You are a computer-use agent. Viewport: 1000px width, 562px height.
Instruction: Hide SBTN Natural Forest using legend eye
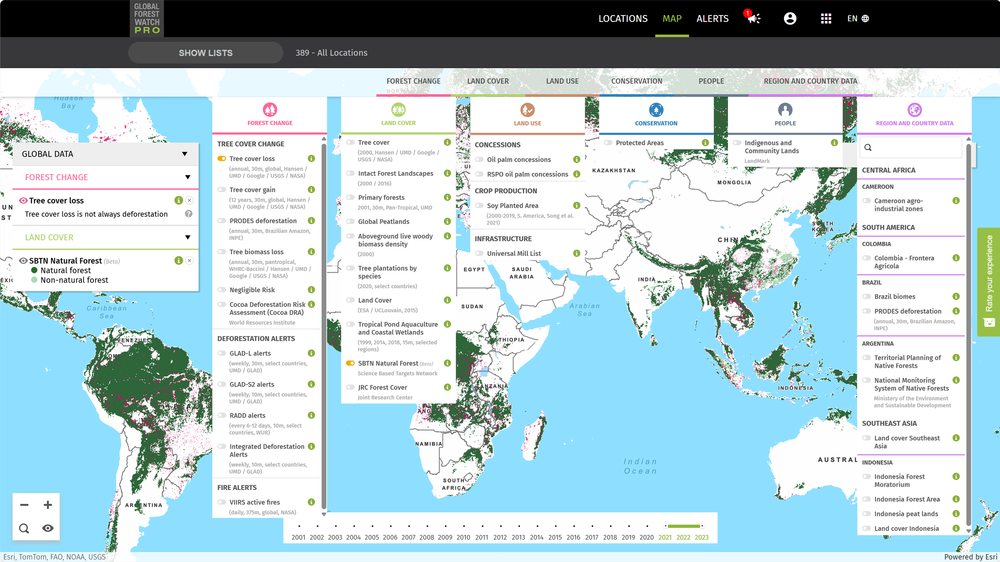tap(23, 260)
